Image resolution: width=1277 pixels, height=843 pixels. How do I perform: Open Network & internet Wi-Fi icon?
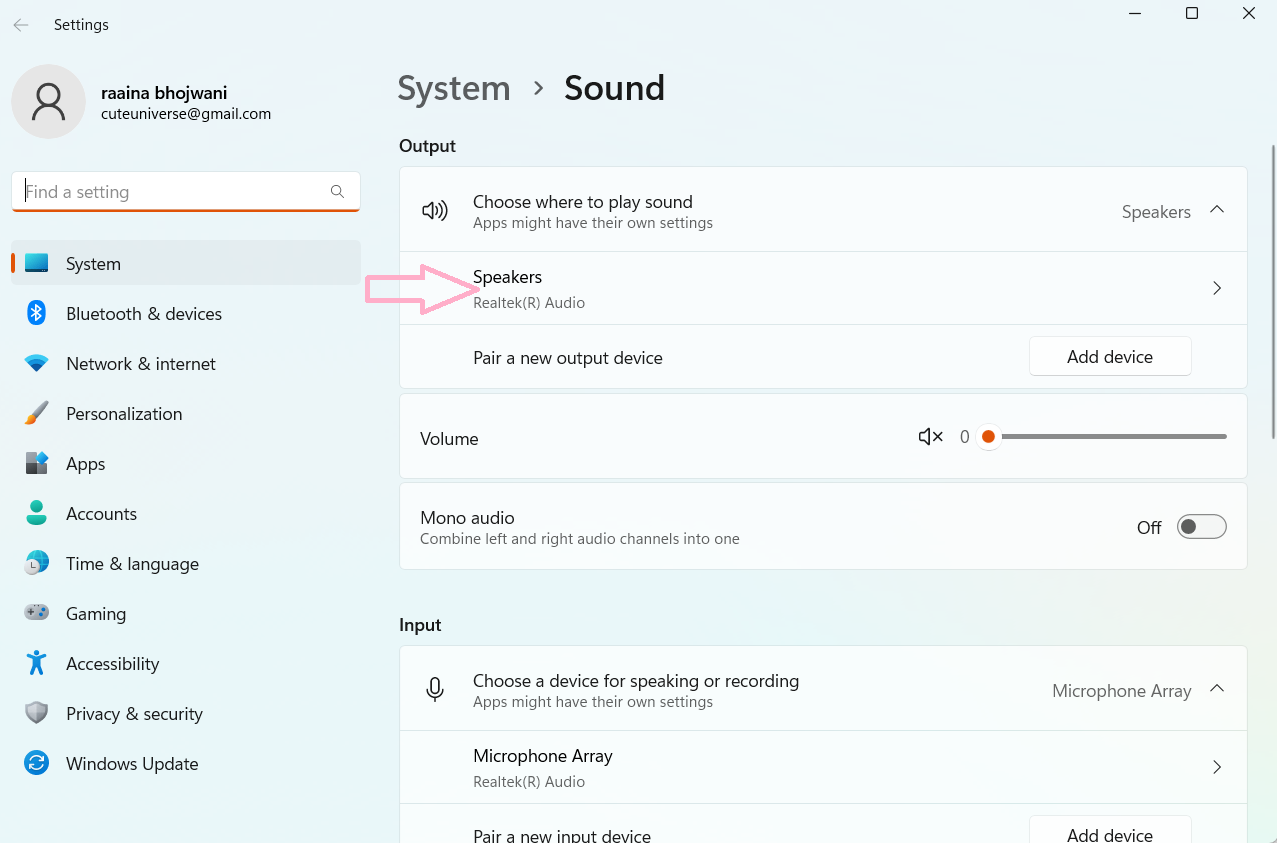[x=37, y=364]
